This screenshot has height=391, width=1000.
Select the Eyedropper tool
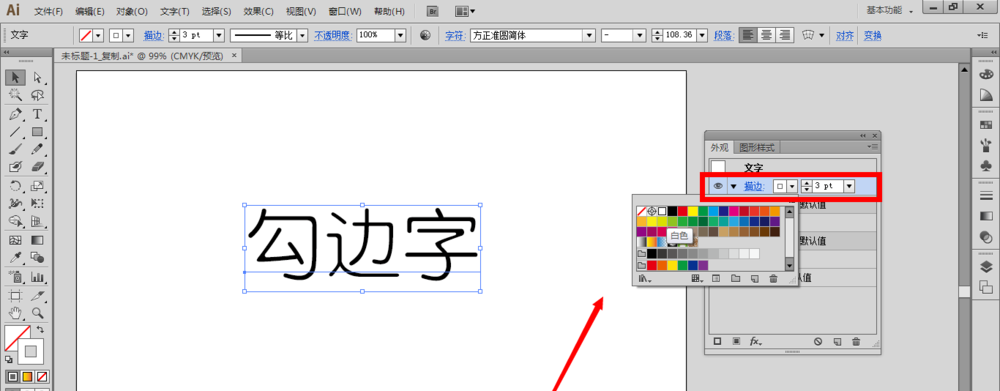16,258
